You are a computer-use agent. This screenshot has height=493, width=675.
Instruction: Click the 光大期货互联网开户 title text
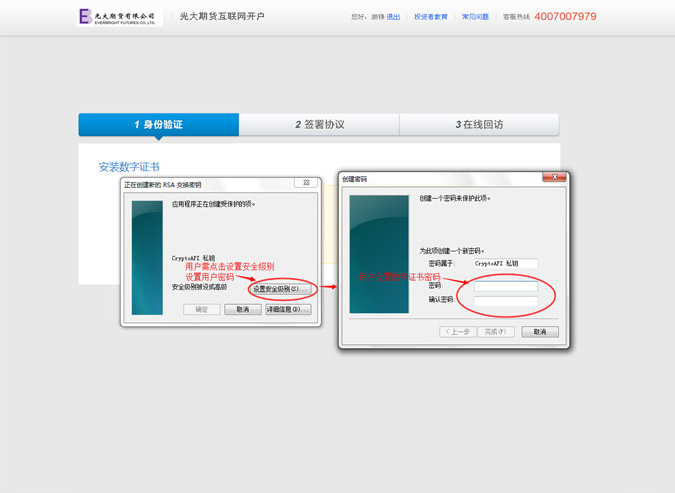(222, 16)
